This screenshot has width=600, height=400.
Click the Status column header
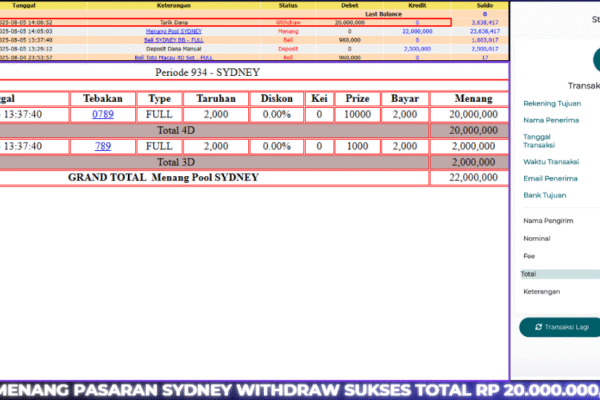point(288,5)
